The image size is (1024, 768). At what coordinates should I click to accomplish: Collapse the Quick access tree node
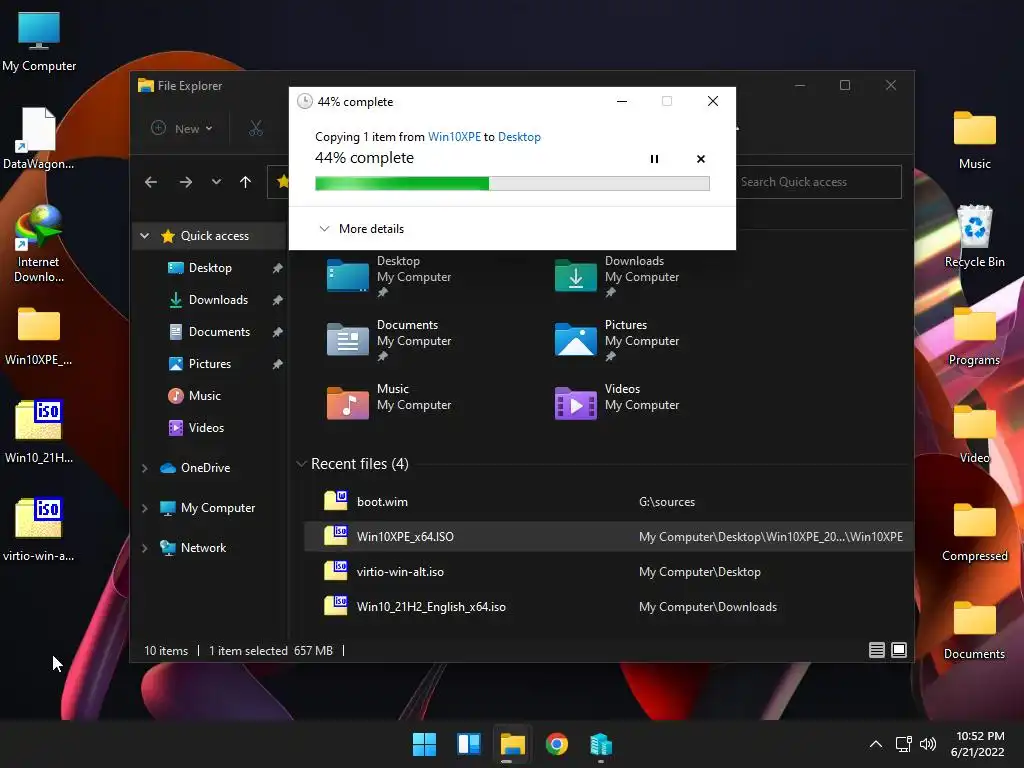pyautogui.click(x=145, y=236)
